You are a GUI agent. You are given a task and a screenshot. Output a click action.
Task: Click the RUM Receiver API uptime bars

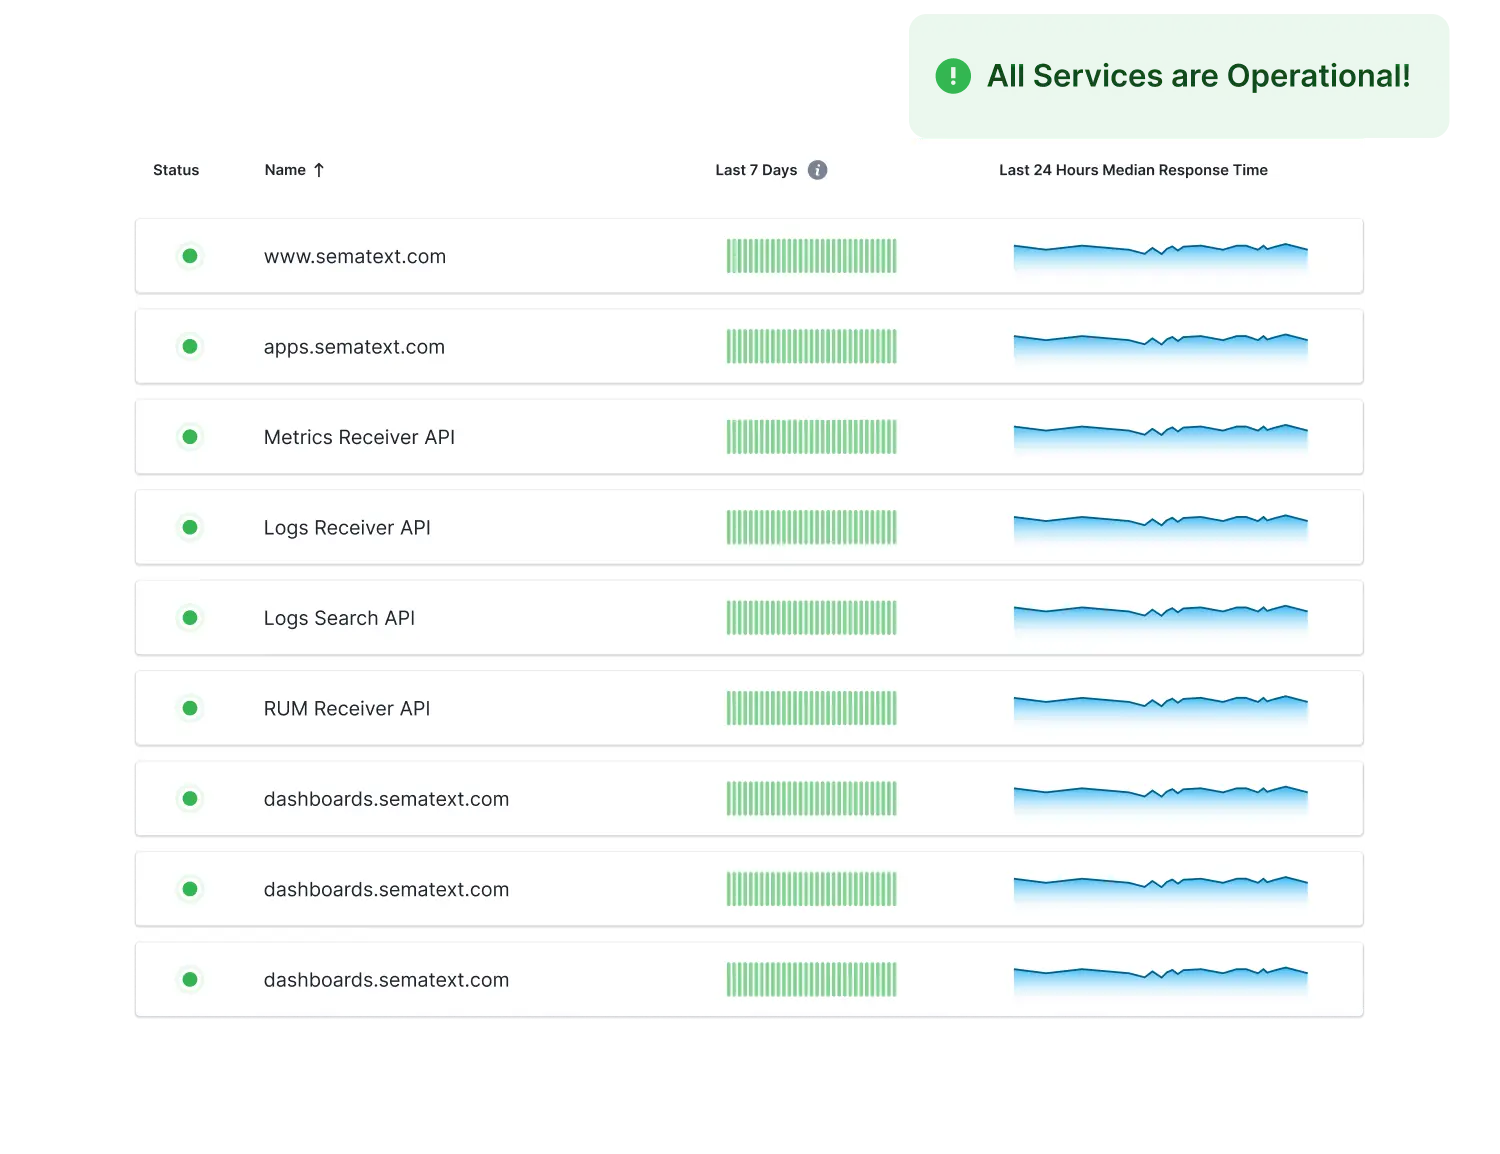click(811, 708)
